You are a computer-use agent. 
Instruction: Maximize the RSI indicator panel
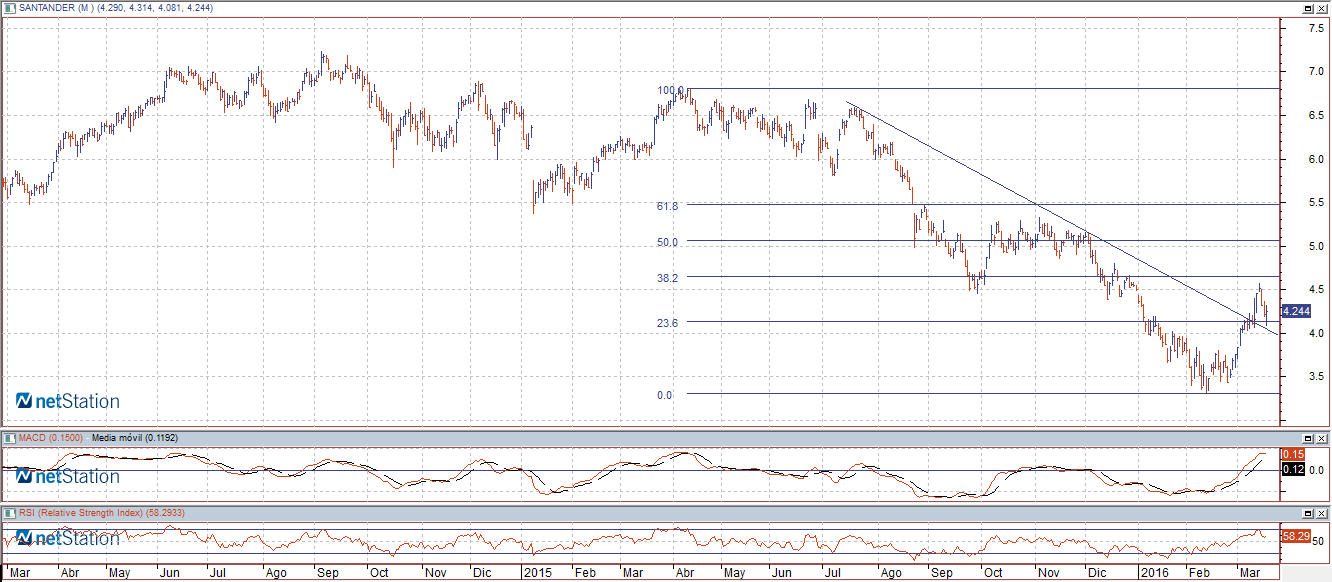pyautogui.click(x=1308, y=513)
